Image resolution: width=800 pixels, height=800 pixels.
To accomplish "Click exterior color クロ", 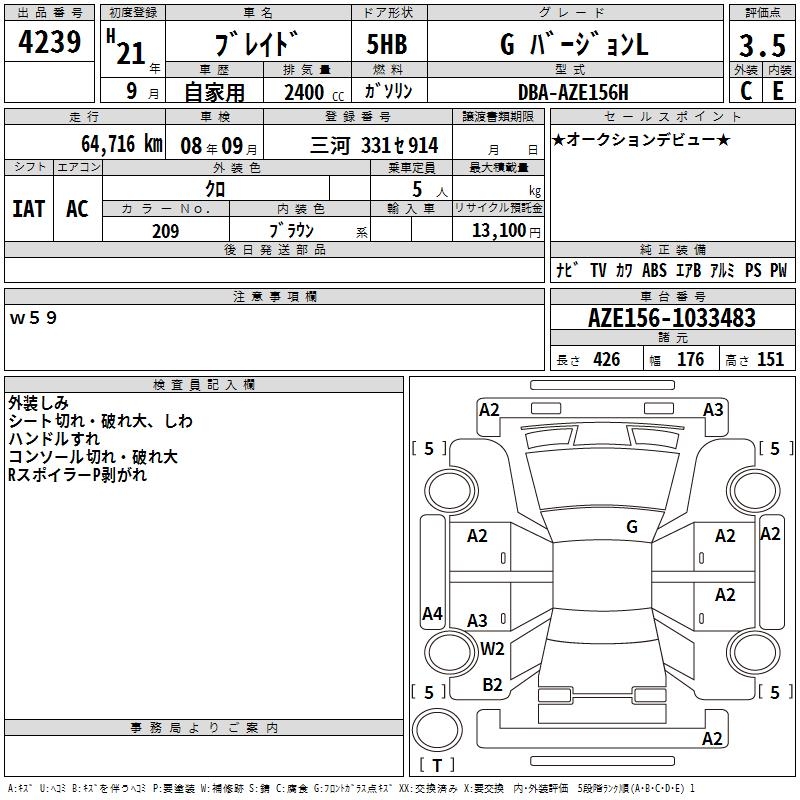I will tap(215, 189).
